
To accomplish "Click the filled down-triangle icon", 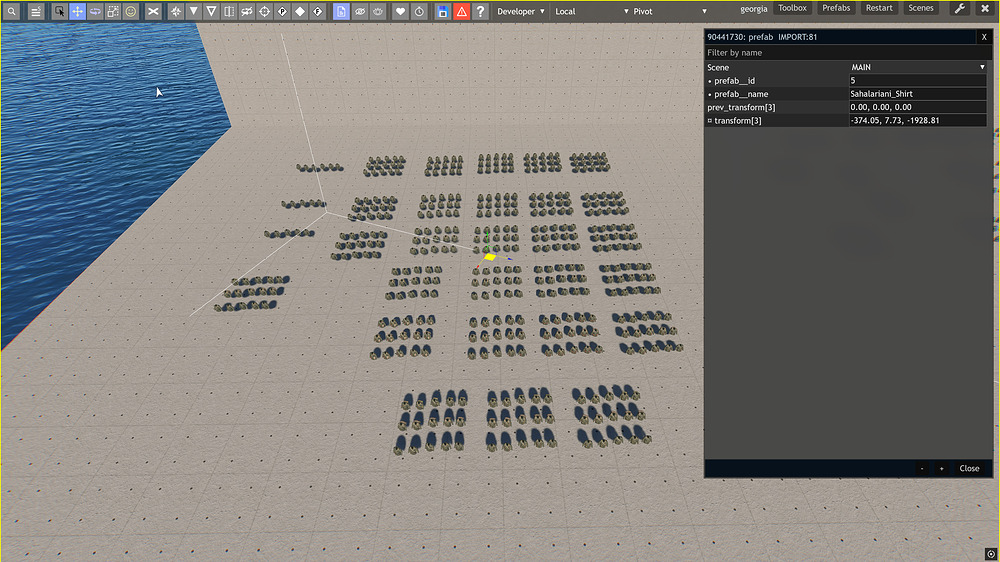I will click(193, 11).
